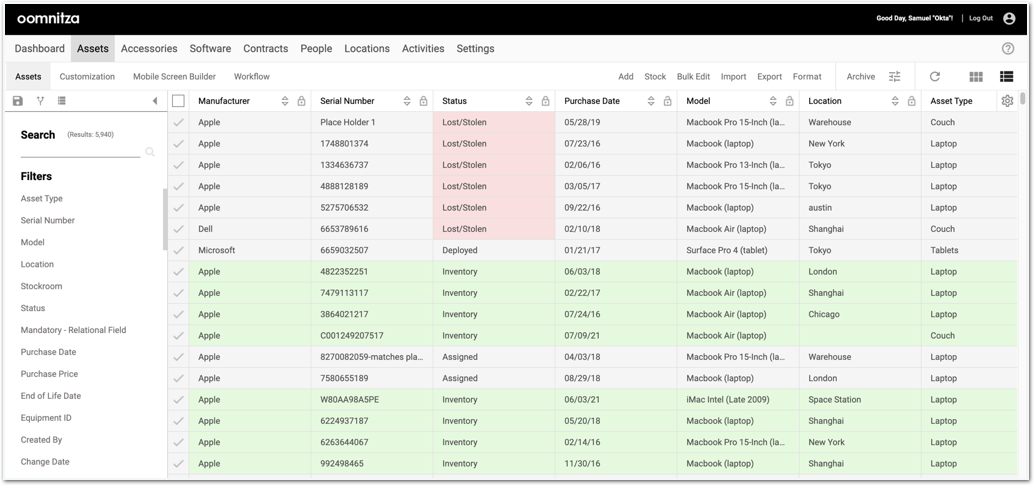Open column settings gear icon
Image resolution: width=1034 pixels, height=486 pixels.
click(1007, 101)
